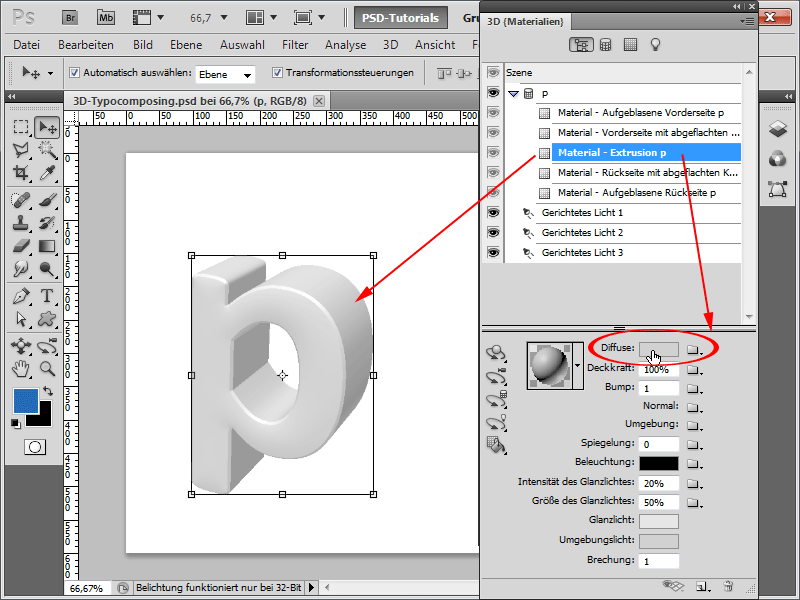Screen dimensions: 800x600
Task: Toggle visibility of Gerichtetes Licht 2
Action: (493, 232)
